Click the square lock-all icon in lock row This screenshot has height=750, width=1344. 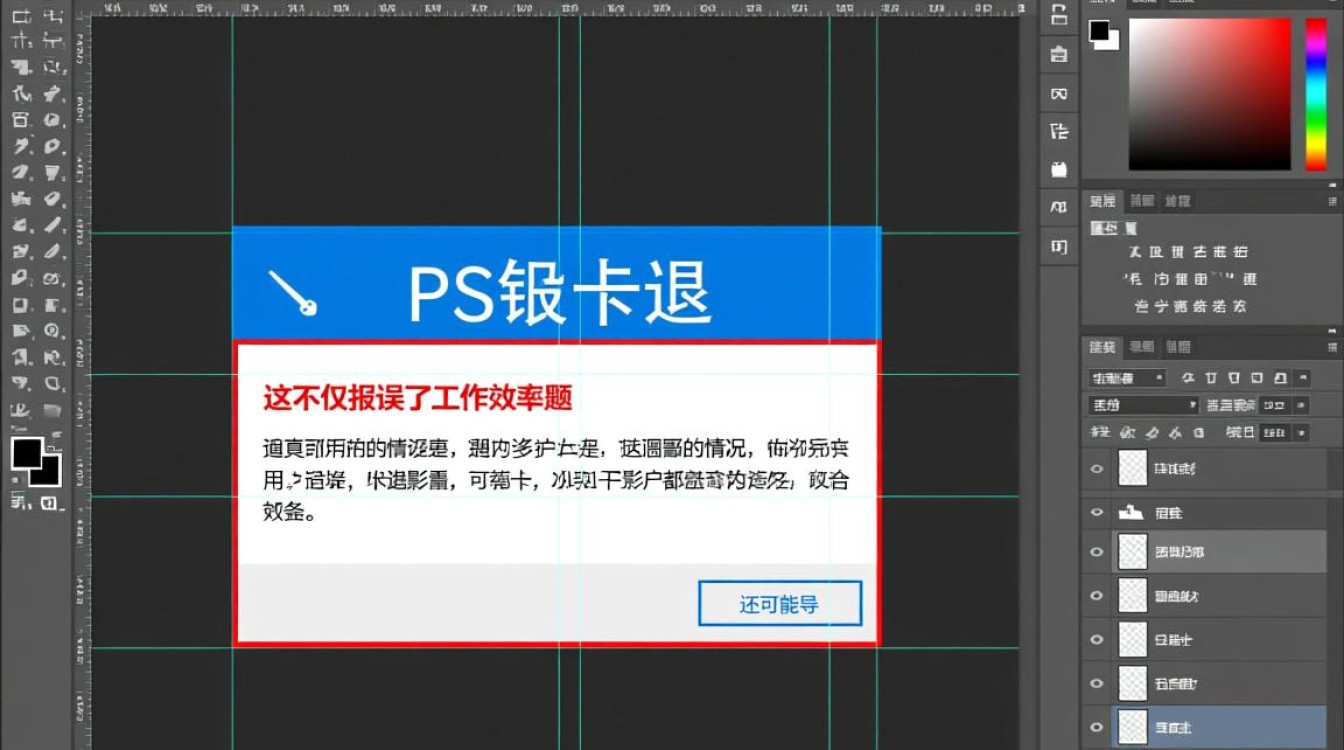[x=1199, y=432]
